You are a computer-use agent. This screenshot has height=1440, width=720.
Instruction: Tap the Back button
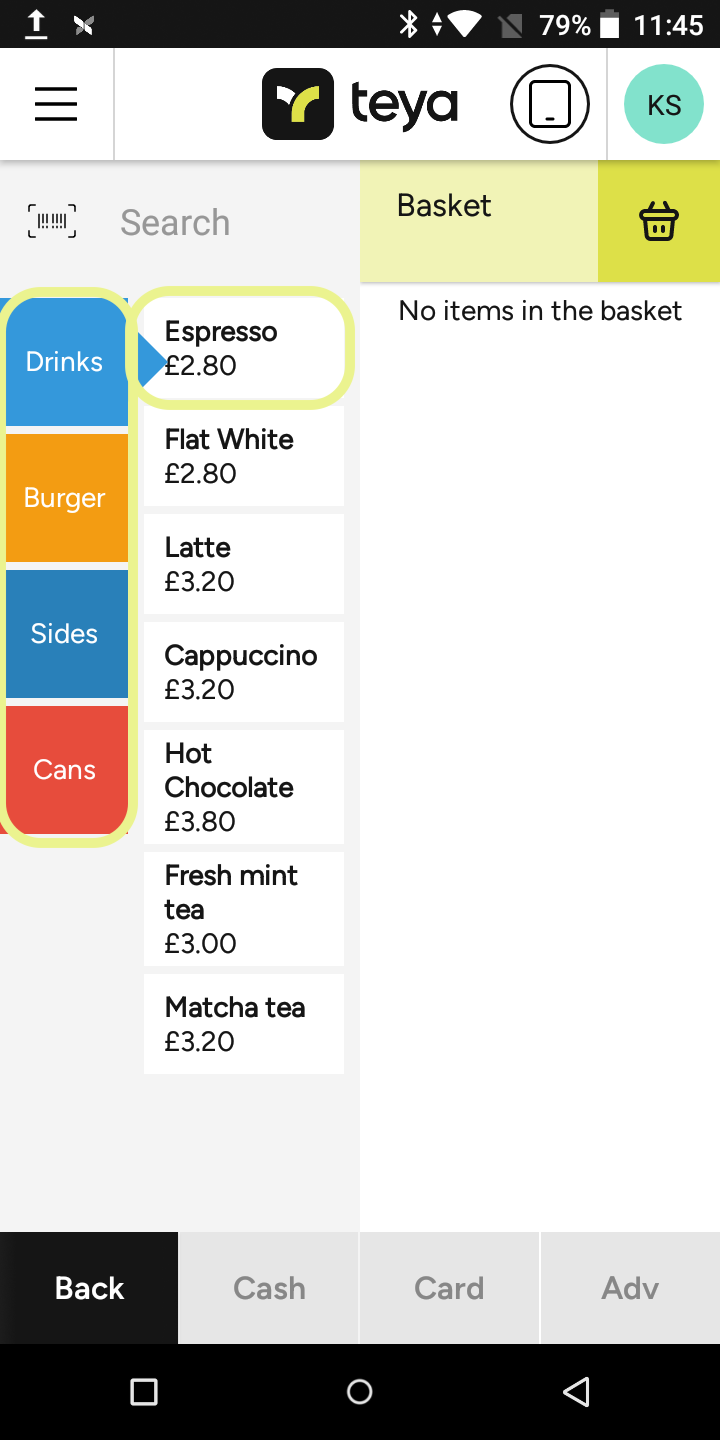coord(89,1288)
